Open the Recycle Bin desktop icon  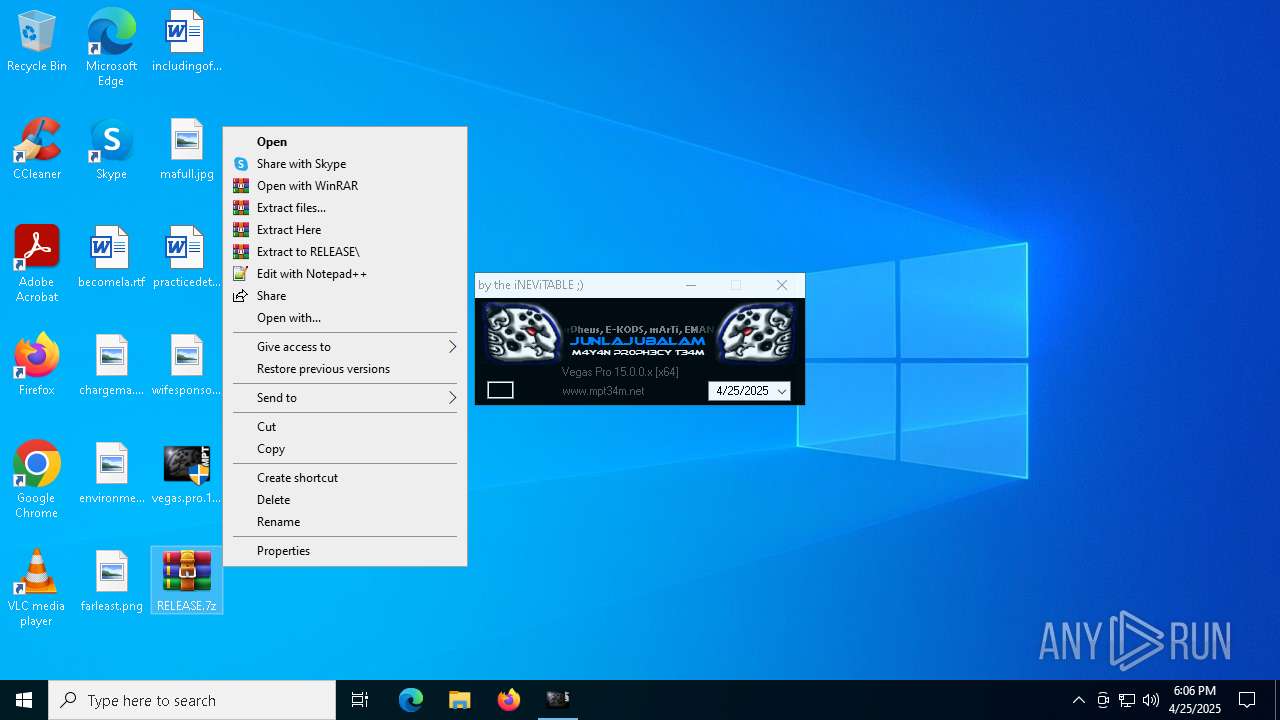click(x=37, y=42)
